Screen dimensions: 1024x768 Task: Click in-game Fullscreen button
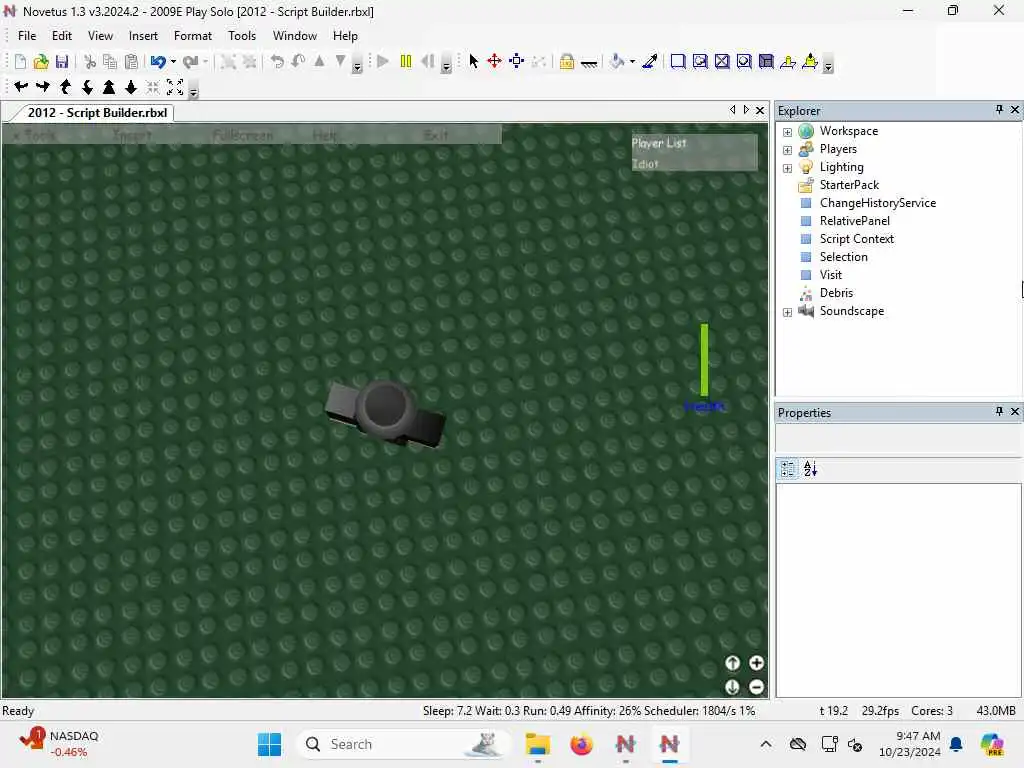[x=243, y=135]
